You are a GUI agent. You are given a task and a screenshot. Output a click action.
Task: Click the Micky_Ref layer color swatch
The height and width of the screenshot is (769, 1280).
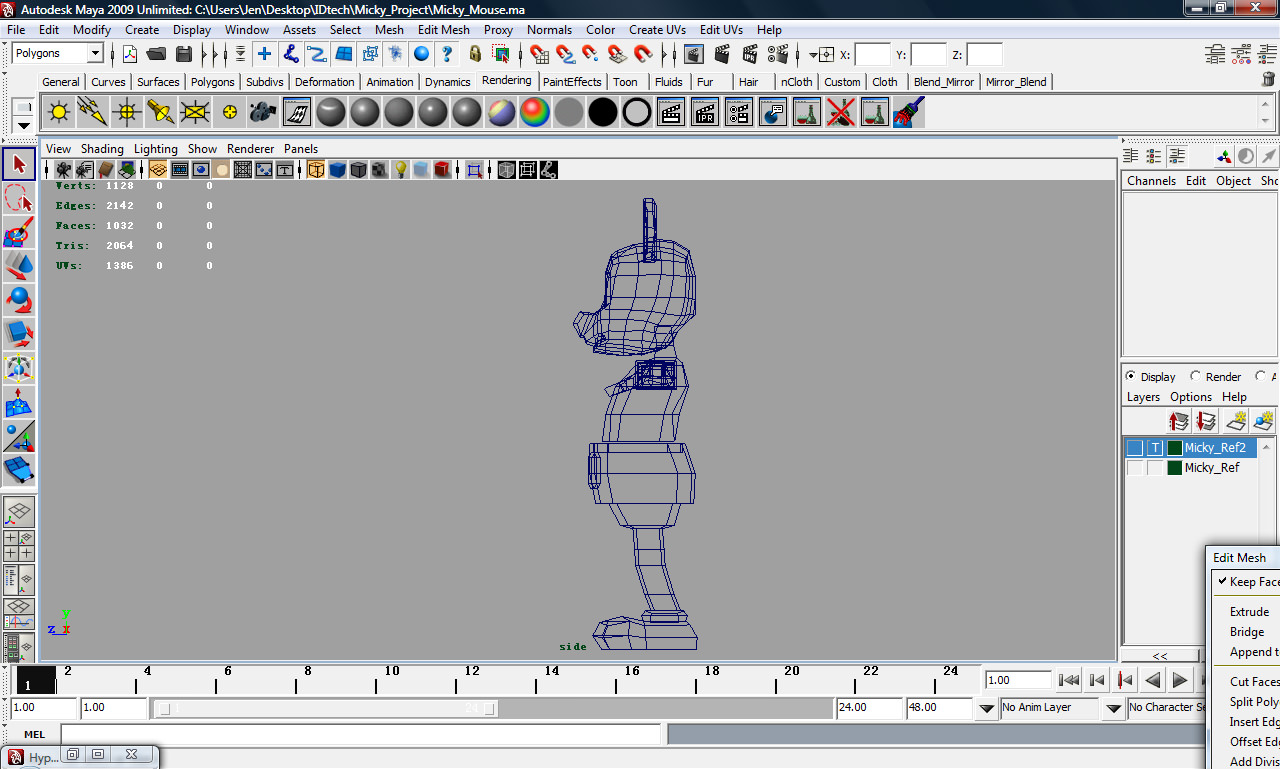click(x=1175, y=468)
